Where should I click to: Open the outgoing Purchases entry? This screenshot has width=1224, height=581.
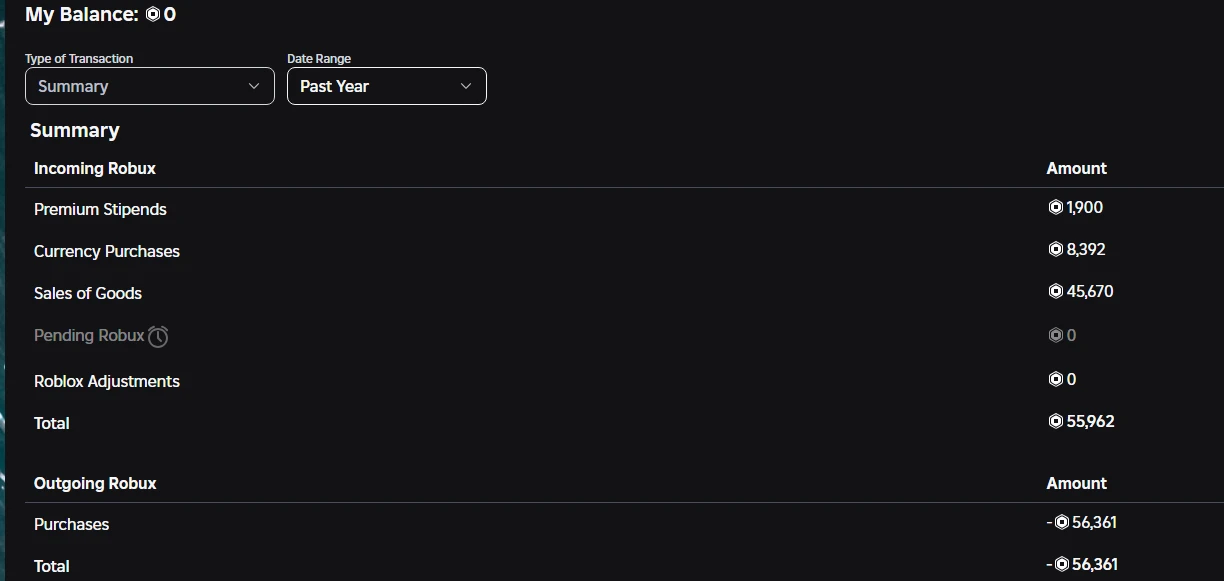click(71, 524)
